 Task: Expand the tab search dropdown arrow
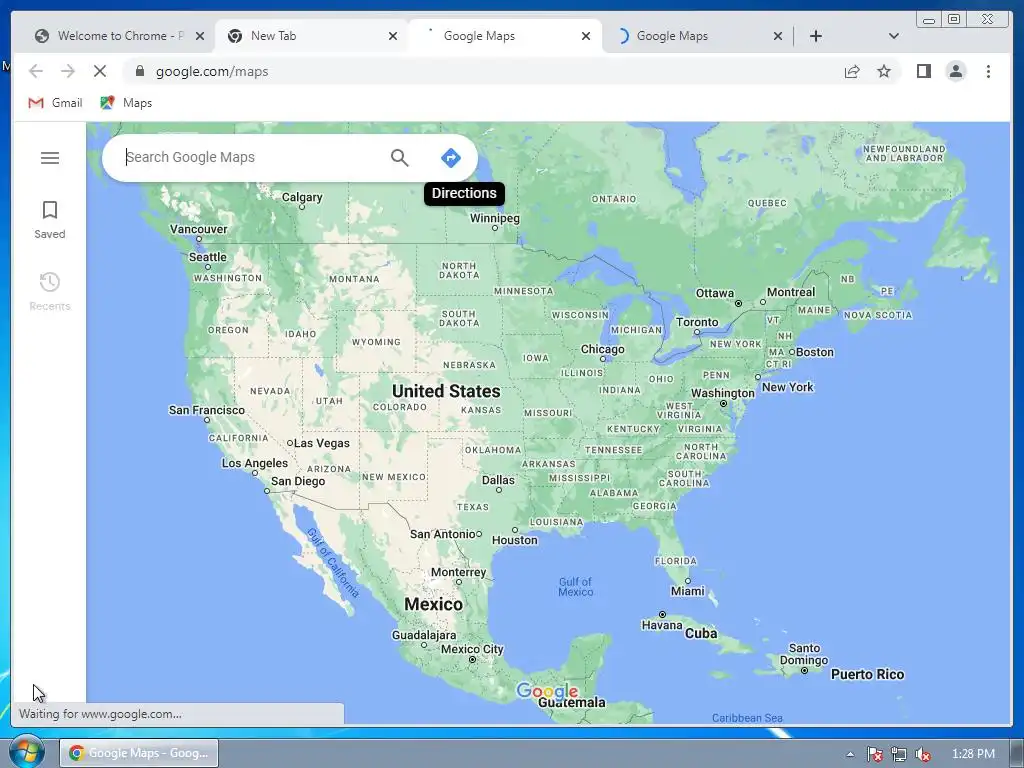(x=893, y=36)
